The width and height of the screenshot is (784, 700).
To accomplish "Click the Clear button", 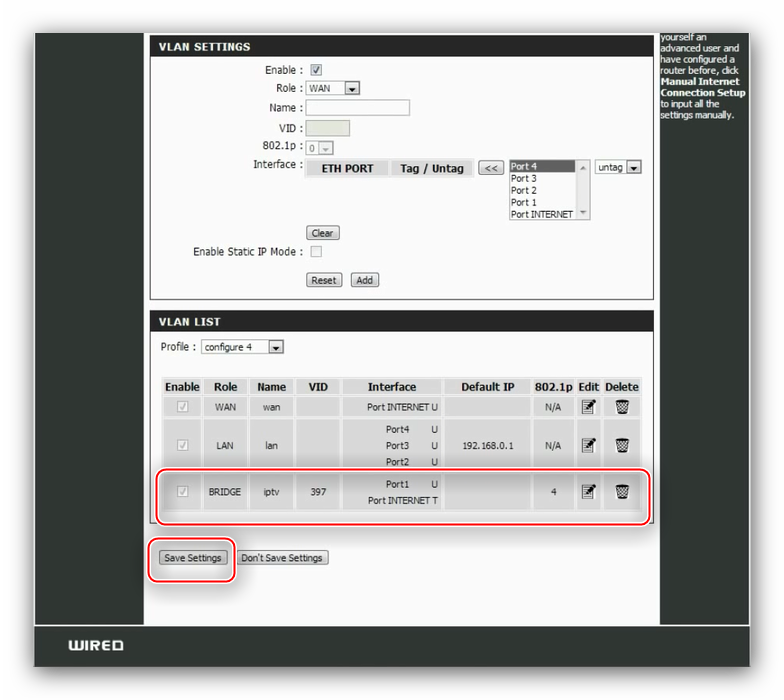I will [322, 233].
